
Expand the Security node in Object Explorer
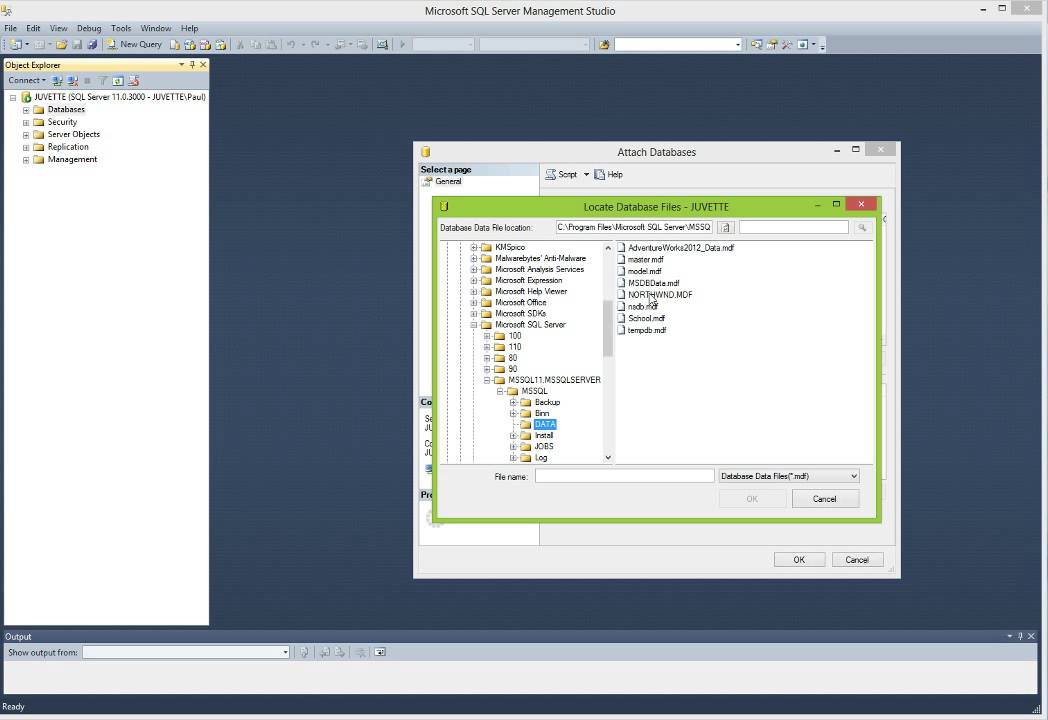[26, 122]
